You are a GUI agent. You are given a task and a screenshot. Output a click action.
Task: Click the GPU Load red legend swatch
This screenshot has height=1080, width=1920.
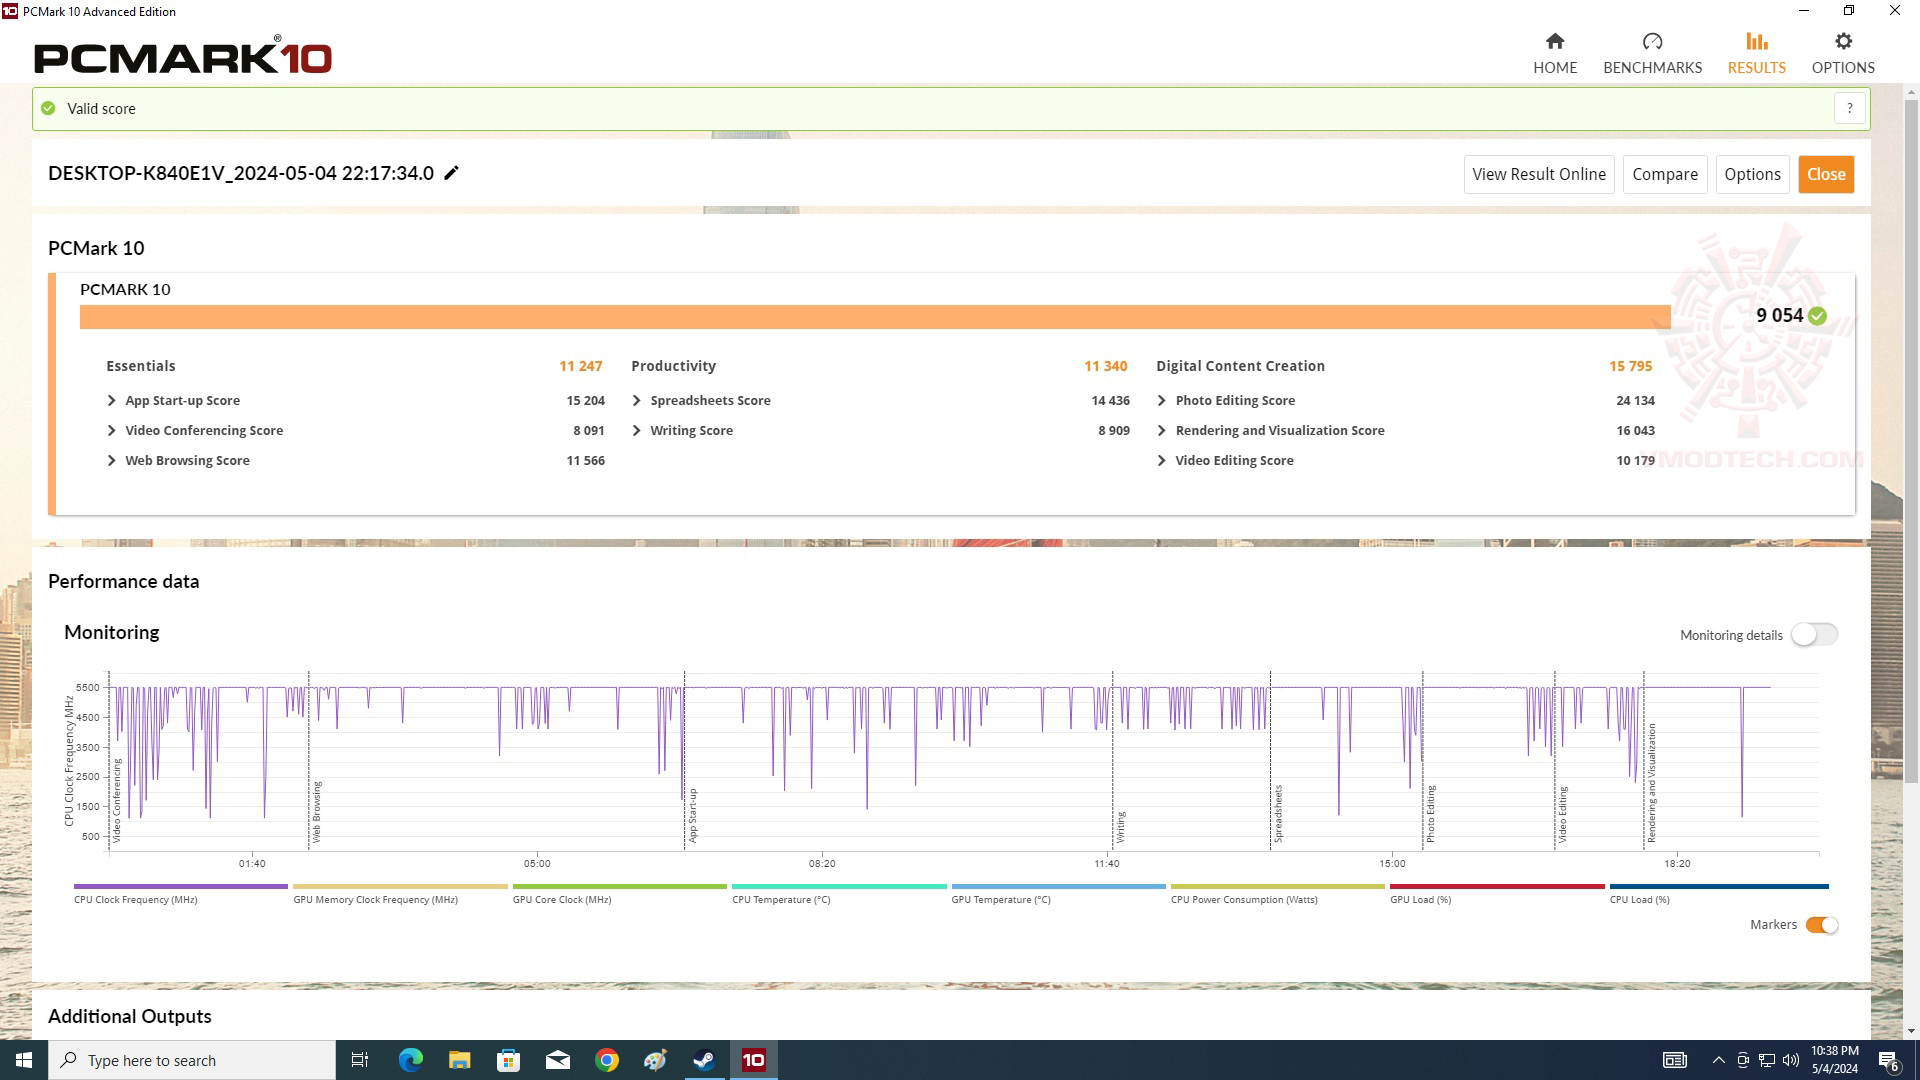click(1496, 887)
